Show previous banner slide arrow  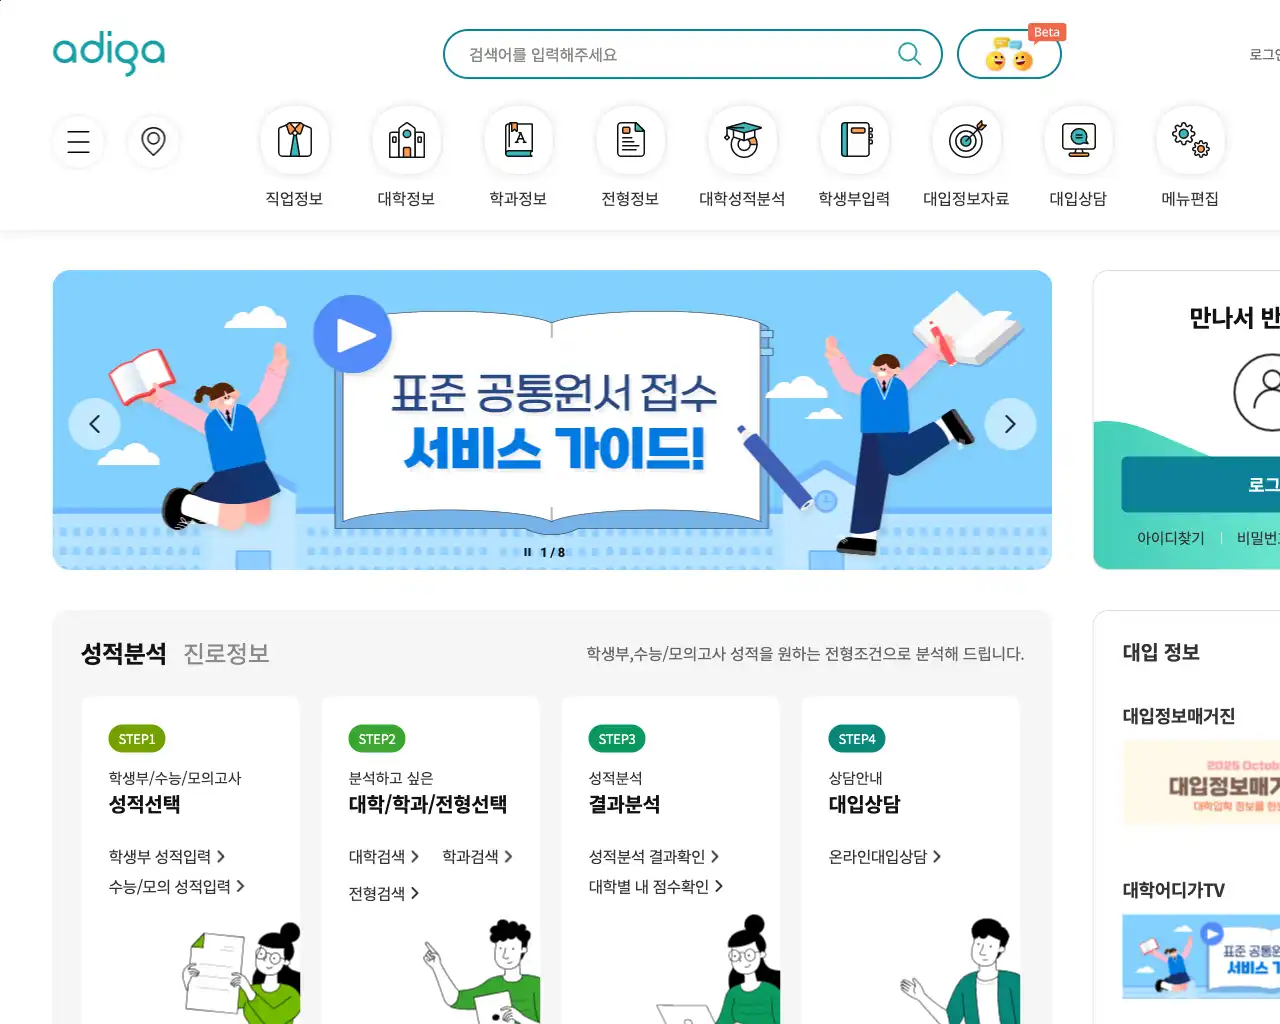(94, 424)
